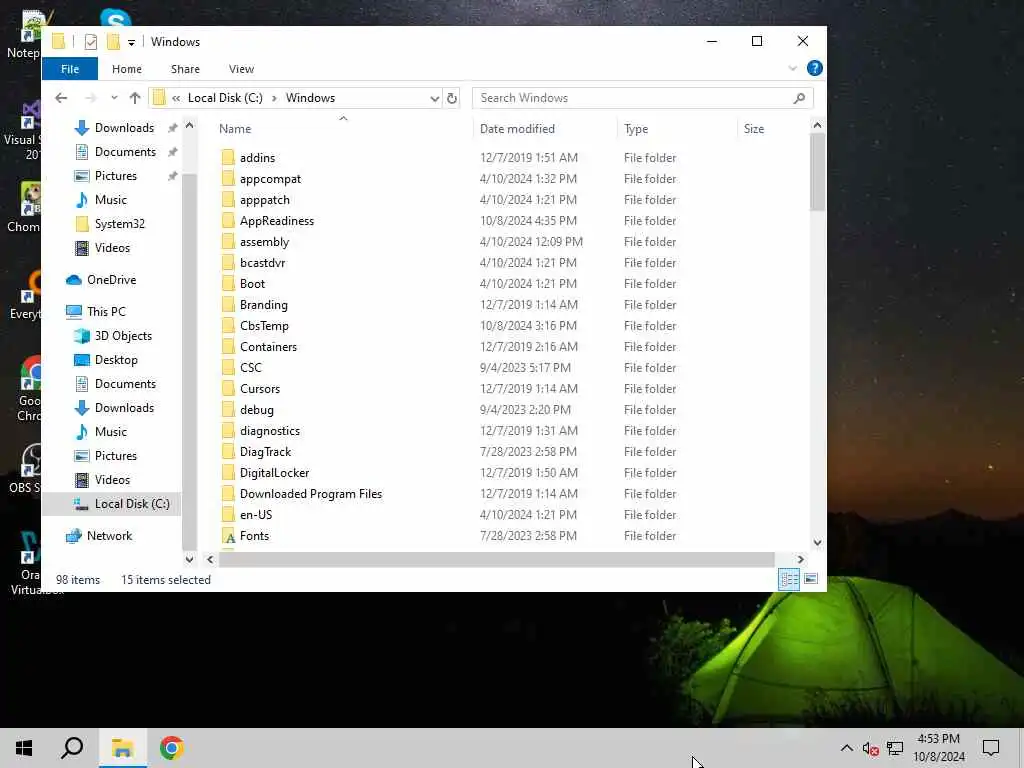Image resolution: width=1024 pixels, height=768 pixels.
Task: Select the en-US folder icon
Action: coord(228,515)
